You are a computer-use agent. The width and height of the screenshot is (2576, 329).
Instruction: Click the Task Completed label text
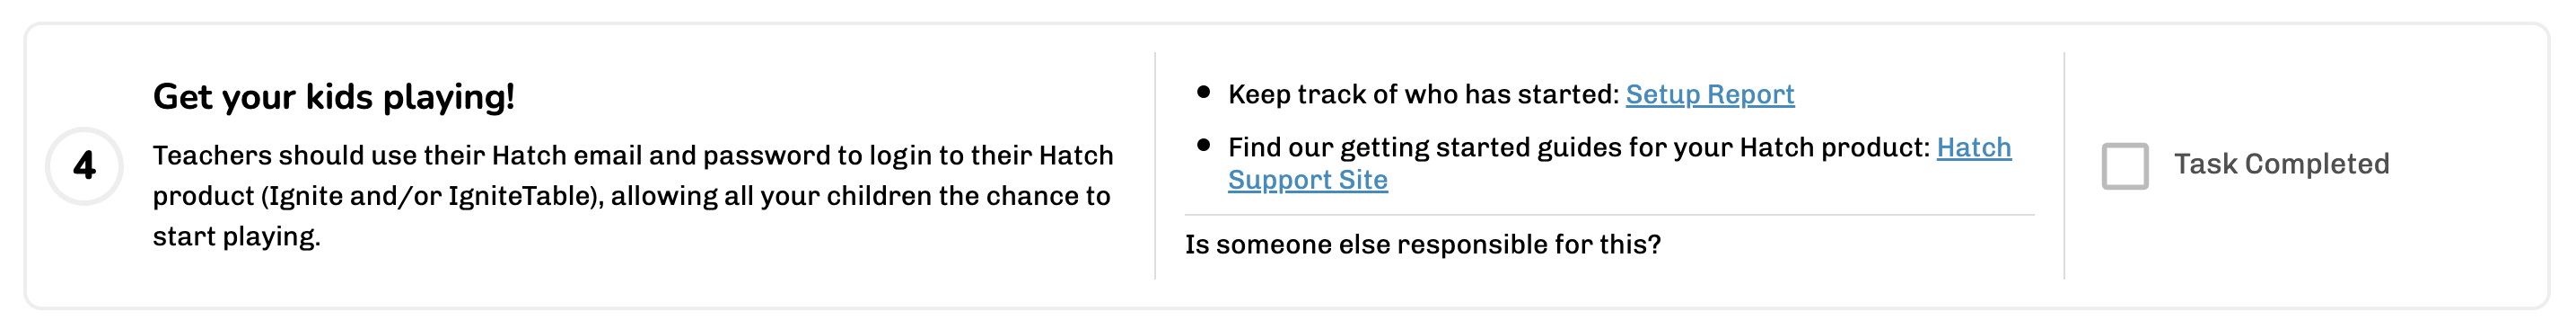click(x=2281, y=164)
